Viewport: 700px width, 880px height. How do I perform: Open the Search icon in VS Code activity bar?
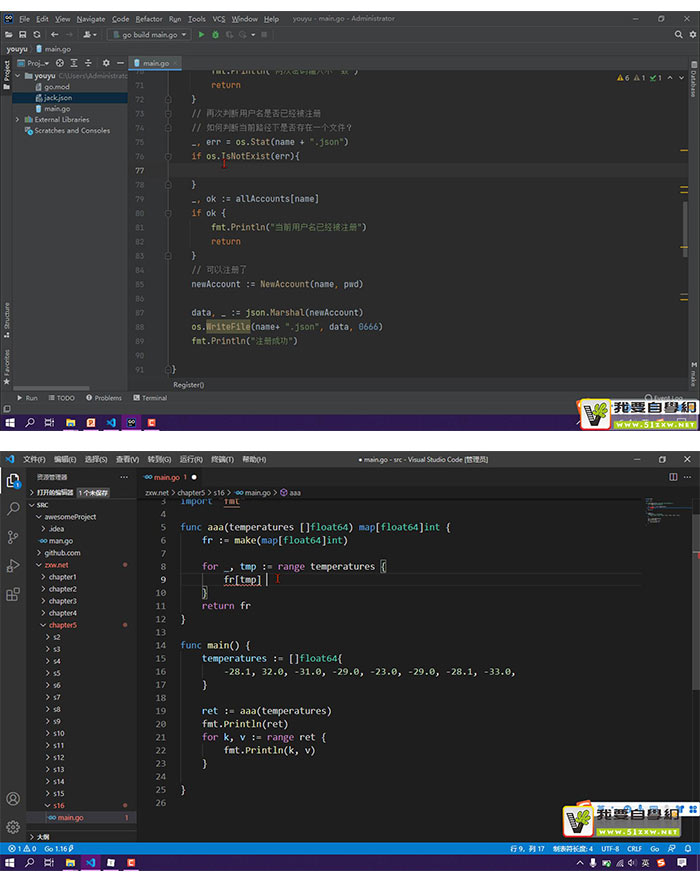tap(13, 509)
